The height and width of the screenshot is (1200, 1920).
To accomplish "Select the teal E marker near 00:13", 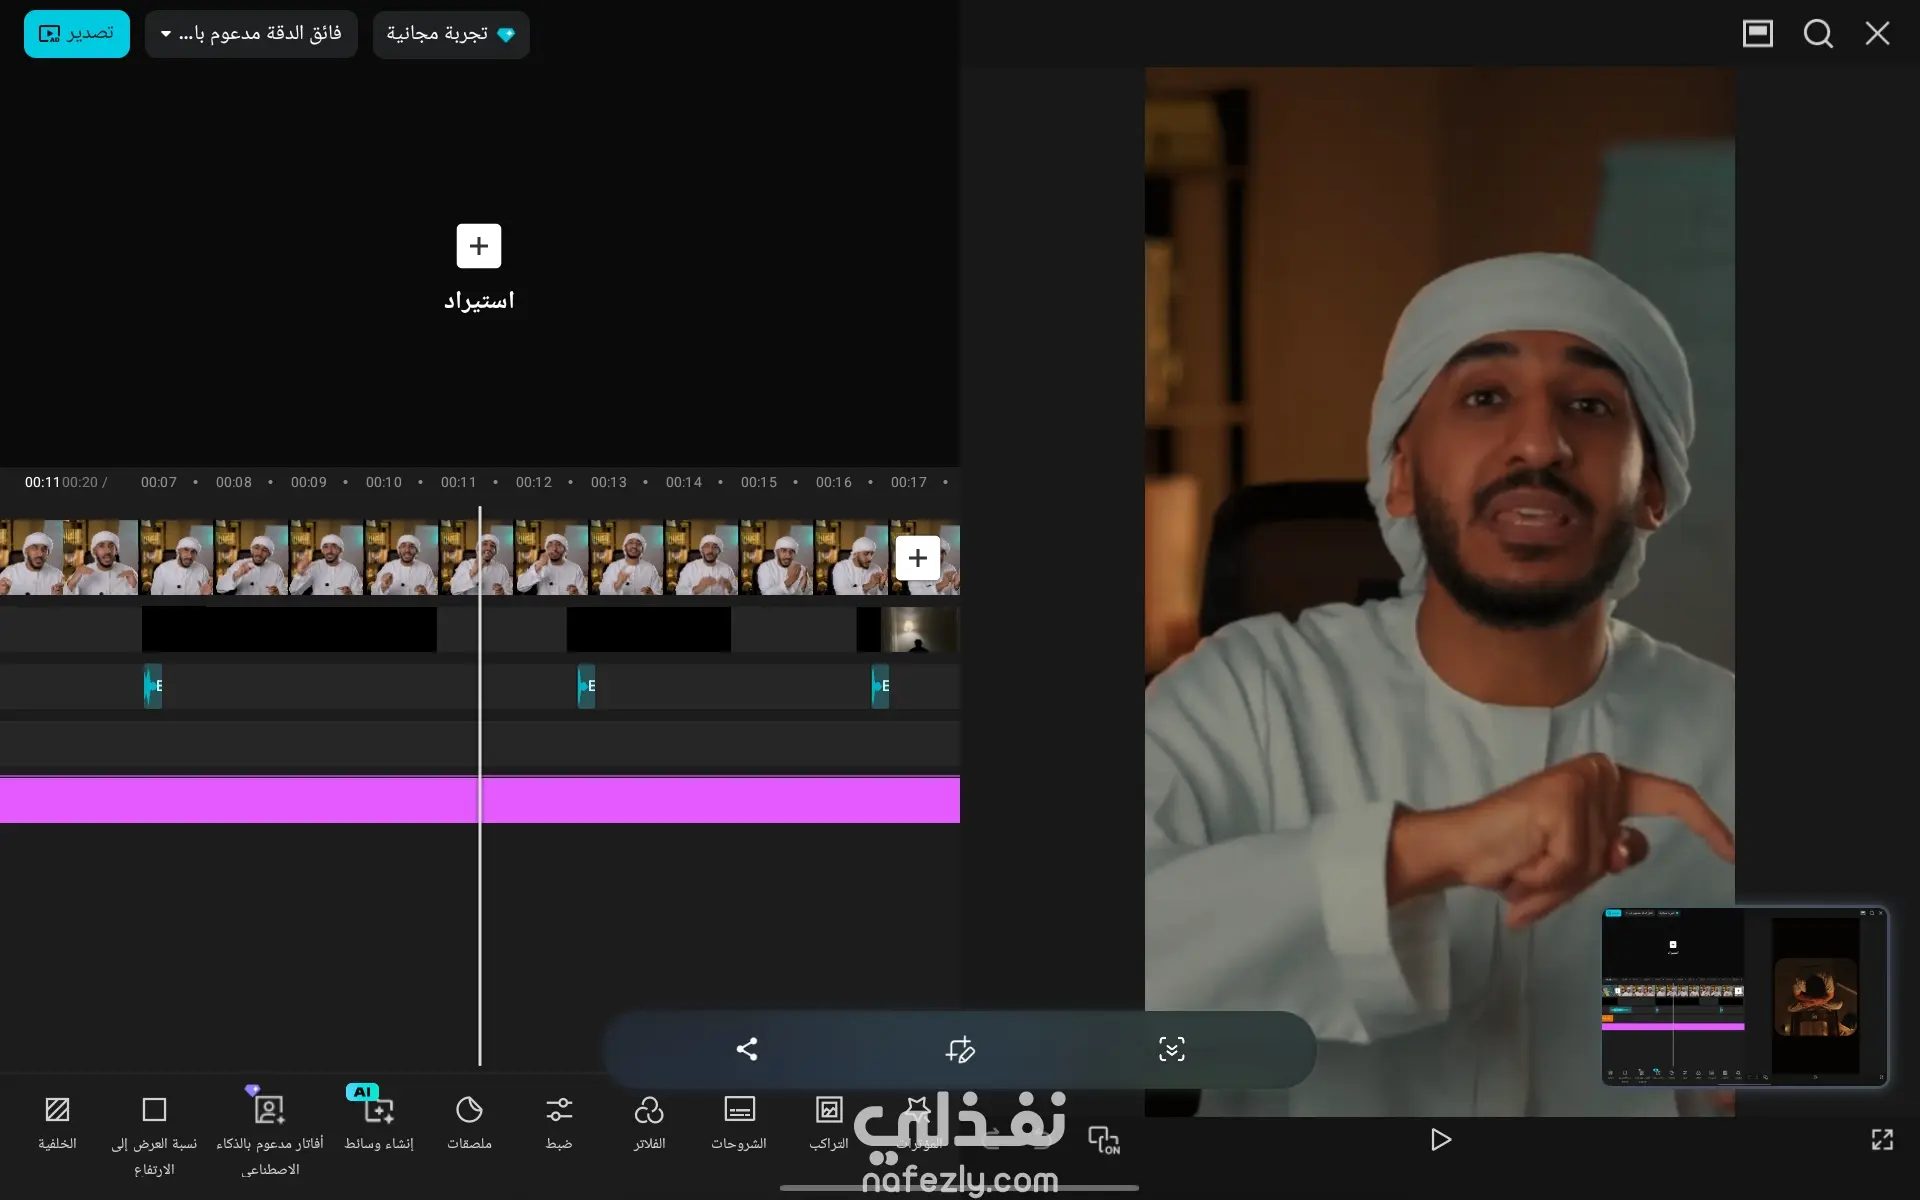I will (587, 686).
